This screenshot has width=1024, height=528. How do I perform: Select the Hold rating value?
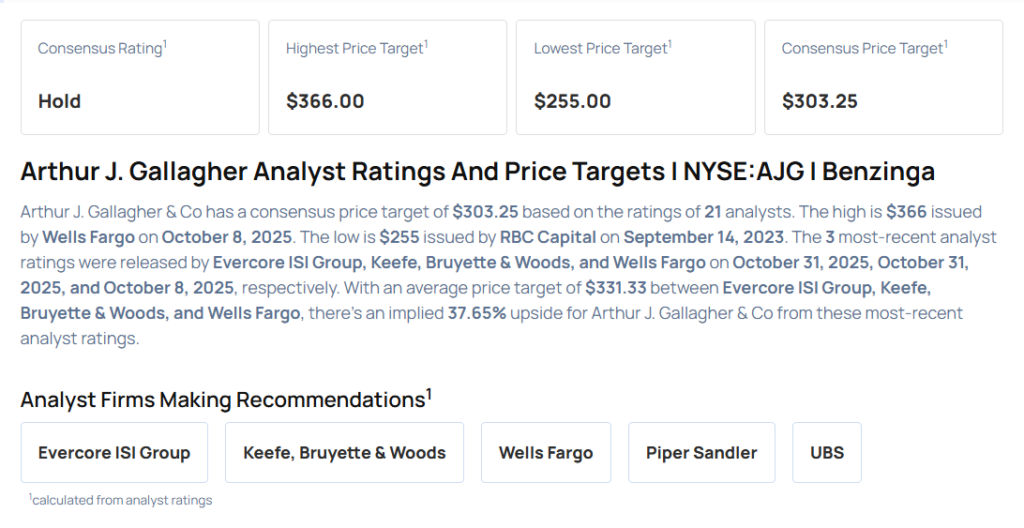(59, 101)
